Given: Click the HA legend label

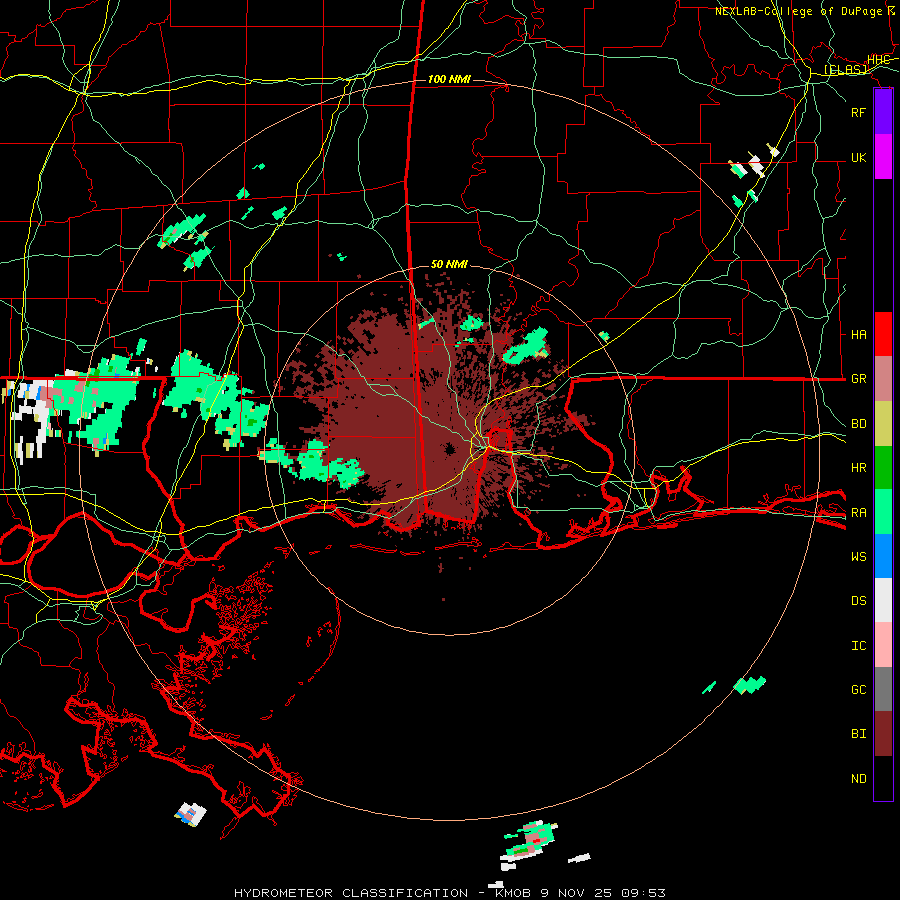Looking at the screenshot, I should (x=859, y=335).
